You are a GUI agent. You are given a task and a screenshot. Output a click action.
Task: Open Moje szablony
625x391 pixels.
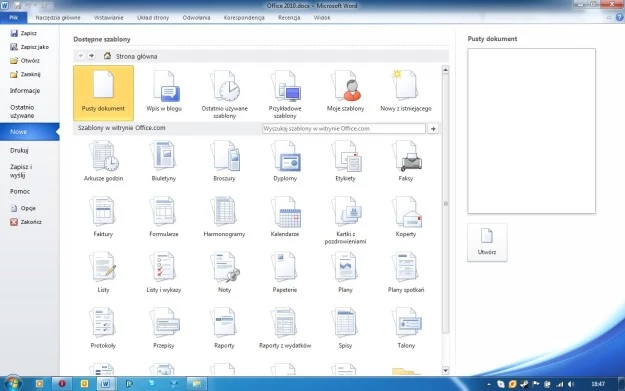[346, 91]
